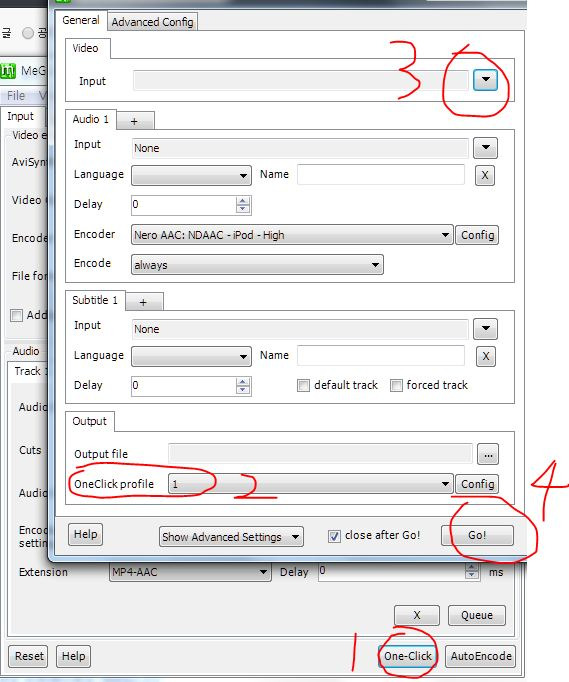Viewport: 569px width, 682px height.
Task: Click the Audio Name text field
Action: click(381, 174)
